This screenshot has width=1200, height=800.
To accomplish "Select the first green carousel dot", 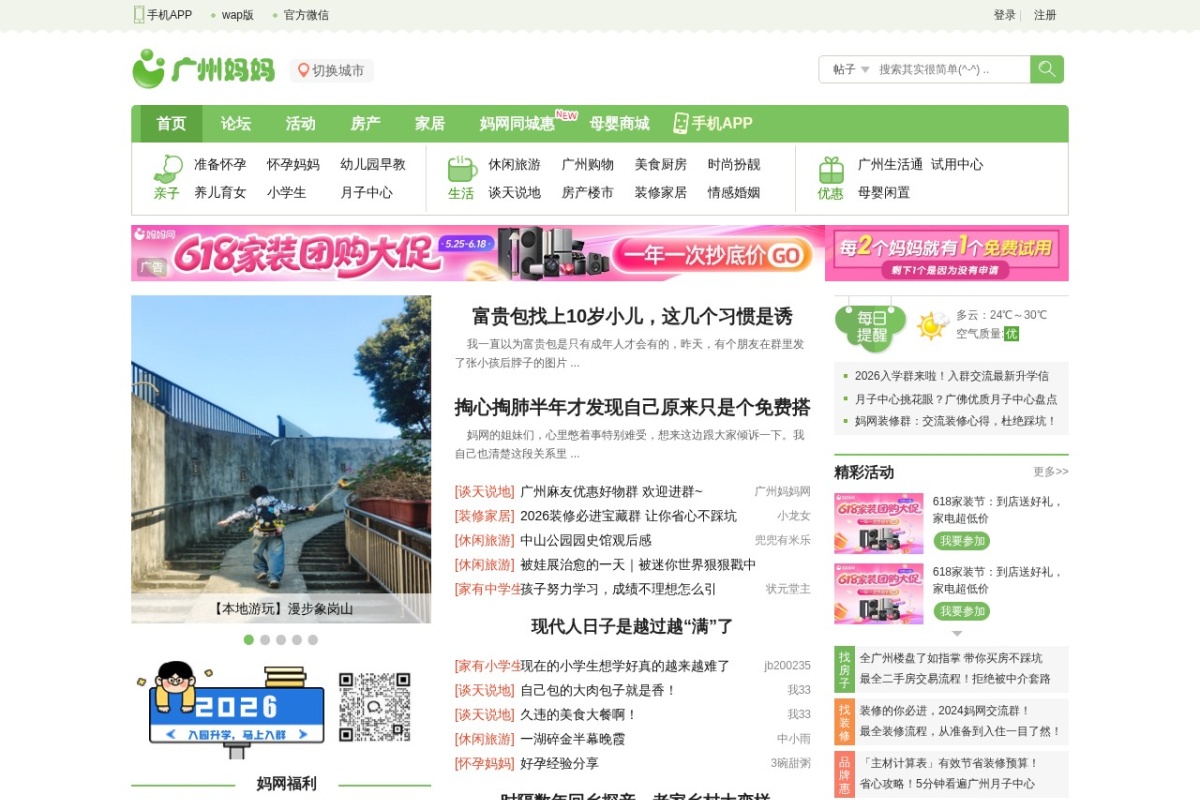I will [x=249, y=640].
